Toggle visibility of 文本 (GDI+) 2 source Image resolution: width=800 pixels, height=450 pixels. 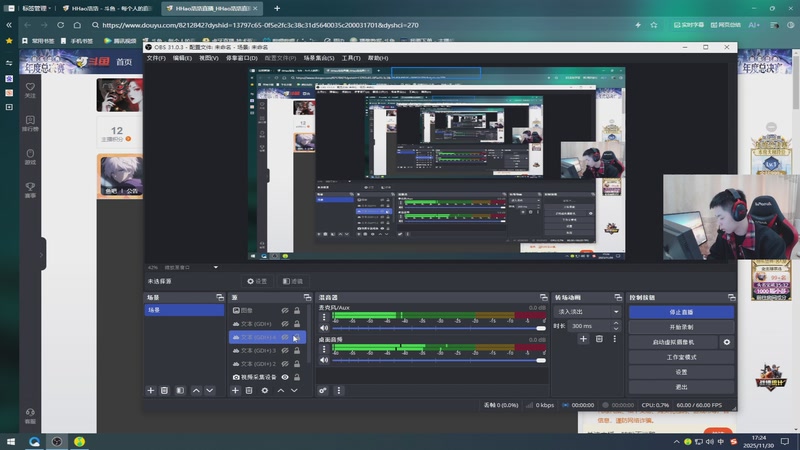click(x=285, y=364)
